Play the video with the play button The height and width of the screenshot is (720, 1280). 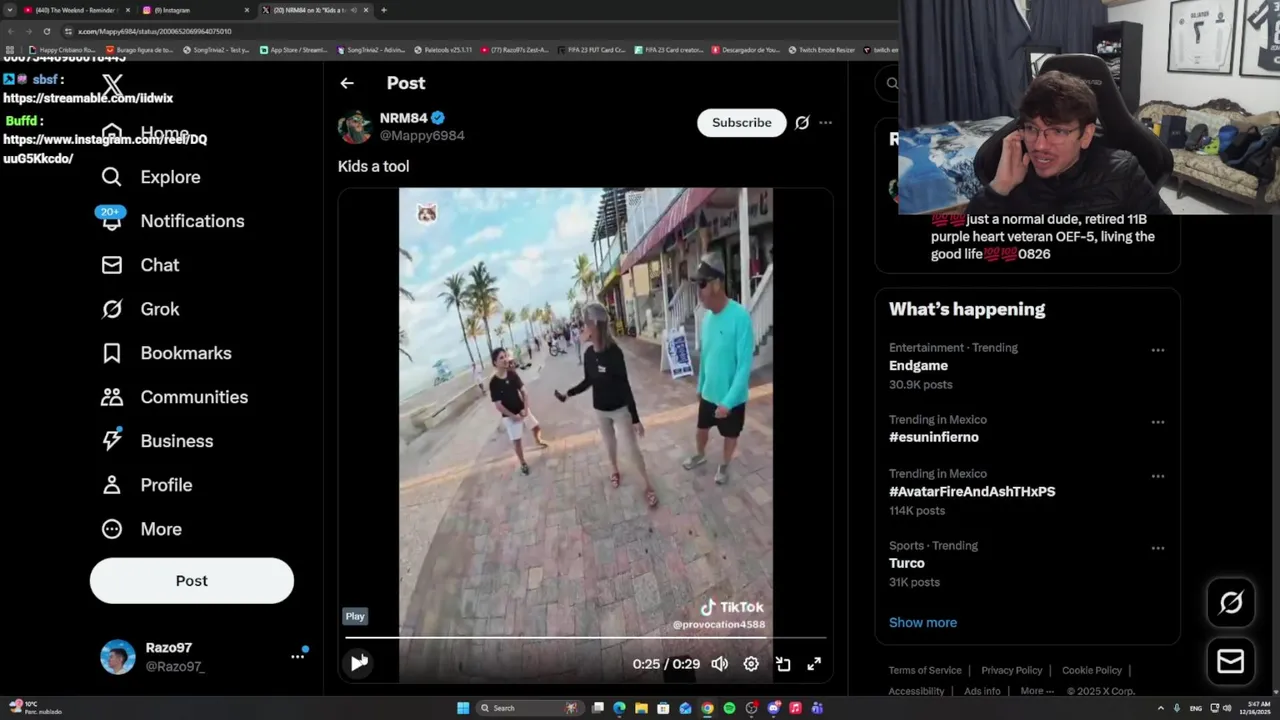(x=359, y=662)
